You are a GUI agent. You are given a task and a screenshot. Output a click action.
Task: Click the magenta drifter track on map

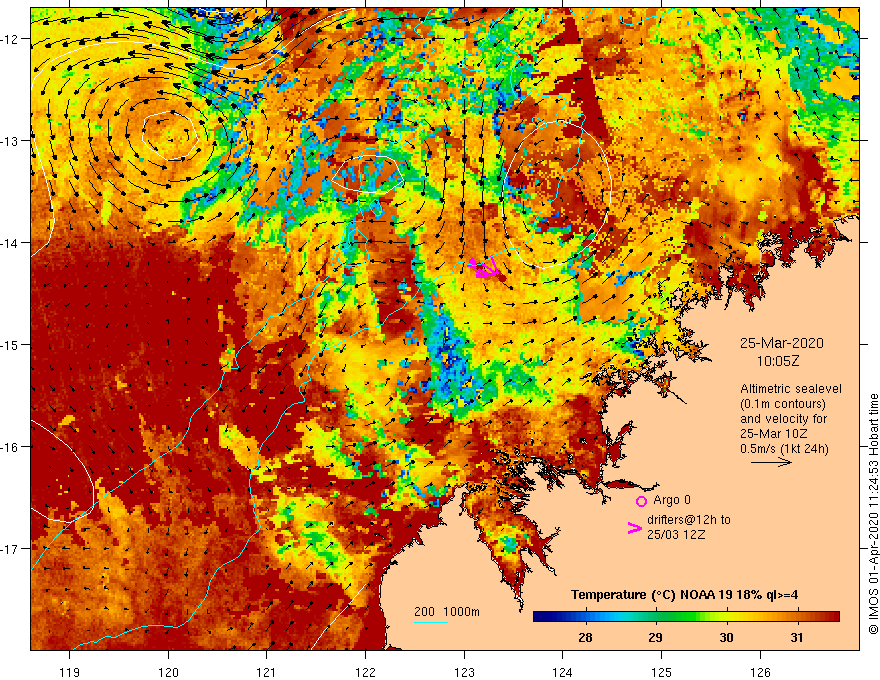pos(484,268)
